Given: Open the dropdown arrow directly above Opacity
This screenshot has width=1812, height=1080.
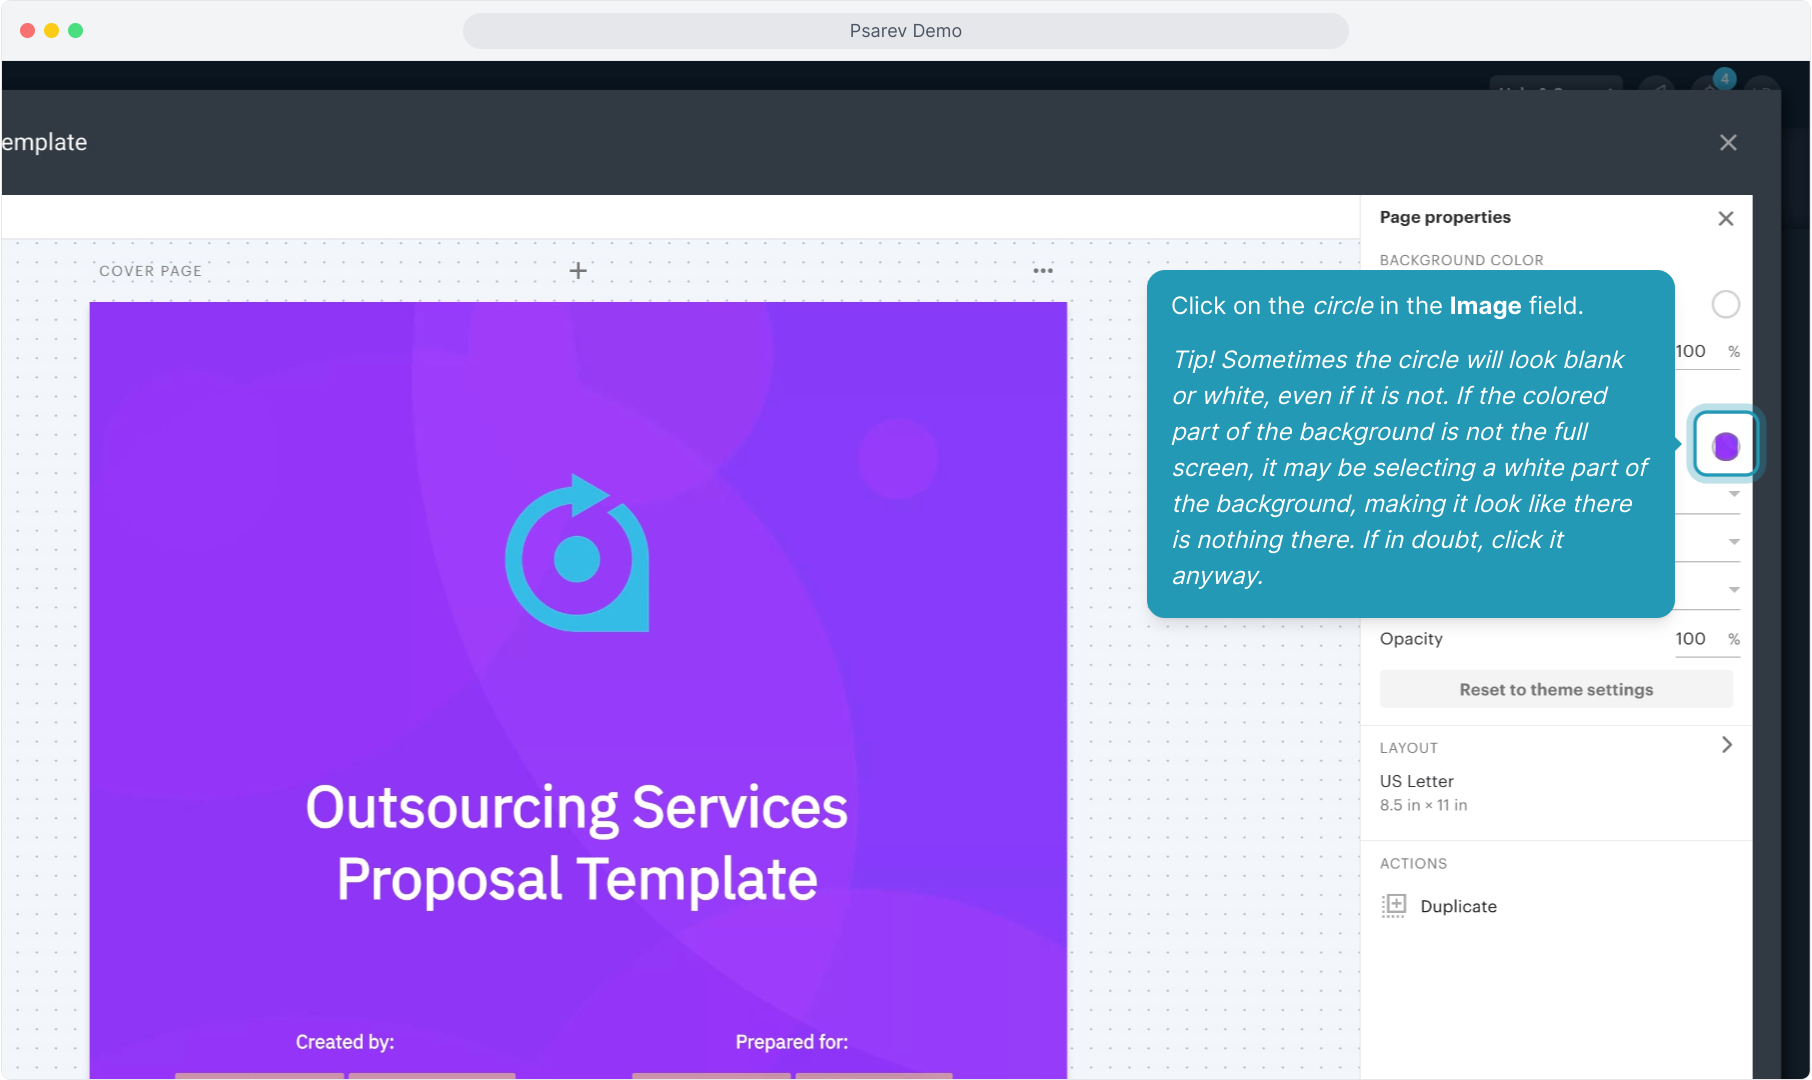Looking at the screenshot, I should tap(1734, 590).
